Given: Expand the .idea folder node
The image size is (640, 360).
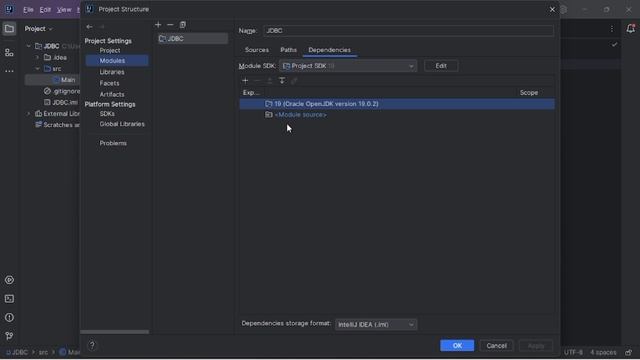Looking at the screenshot, I should click(x=38, y=58).
